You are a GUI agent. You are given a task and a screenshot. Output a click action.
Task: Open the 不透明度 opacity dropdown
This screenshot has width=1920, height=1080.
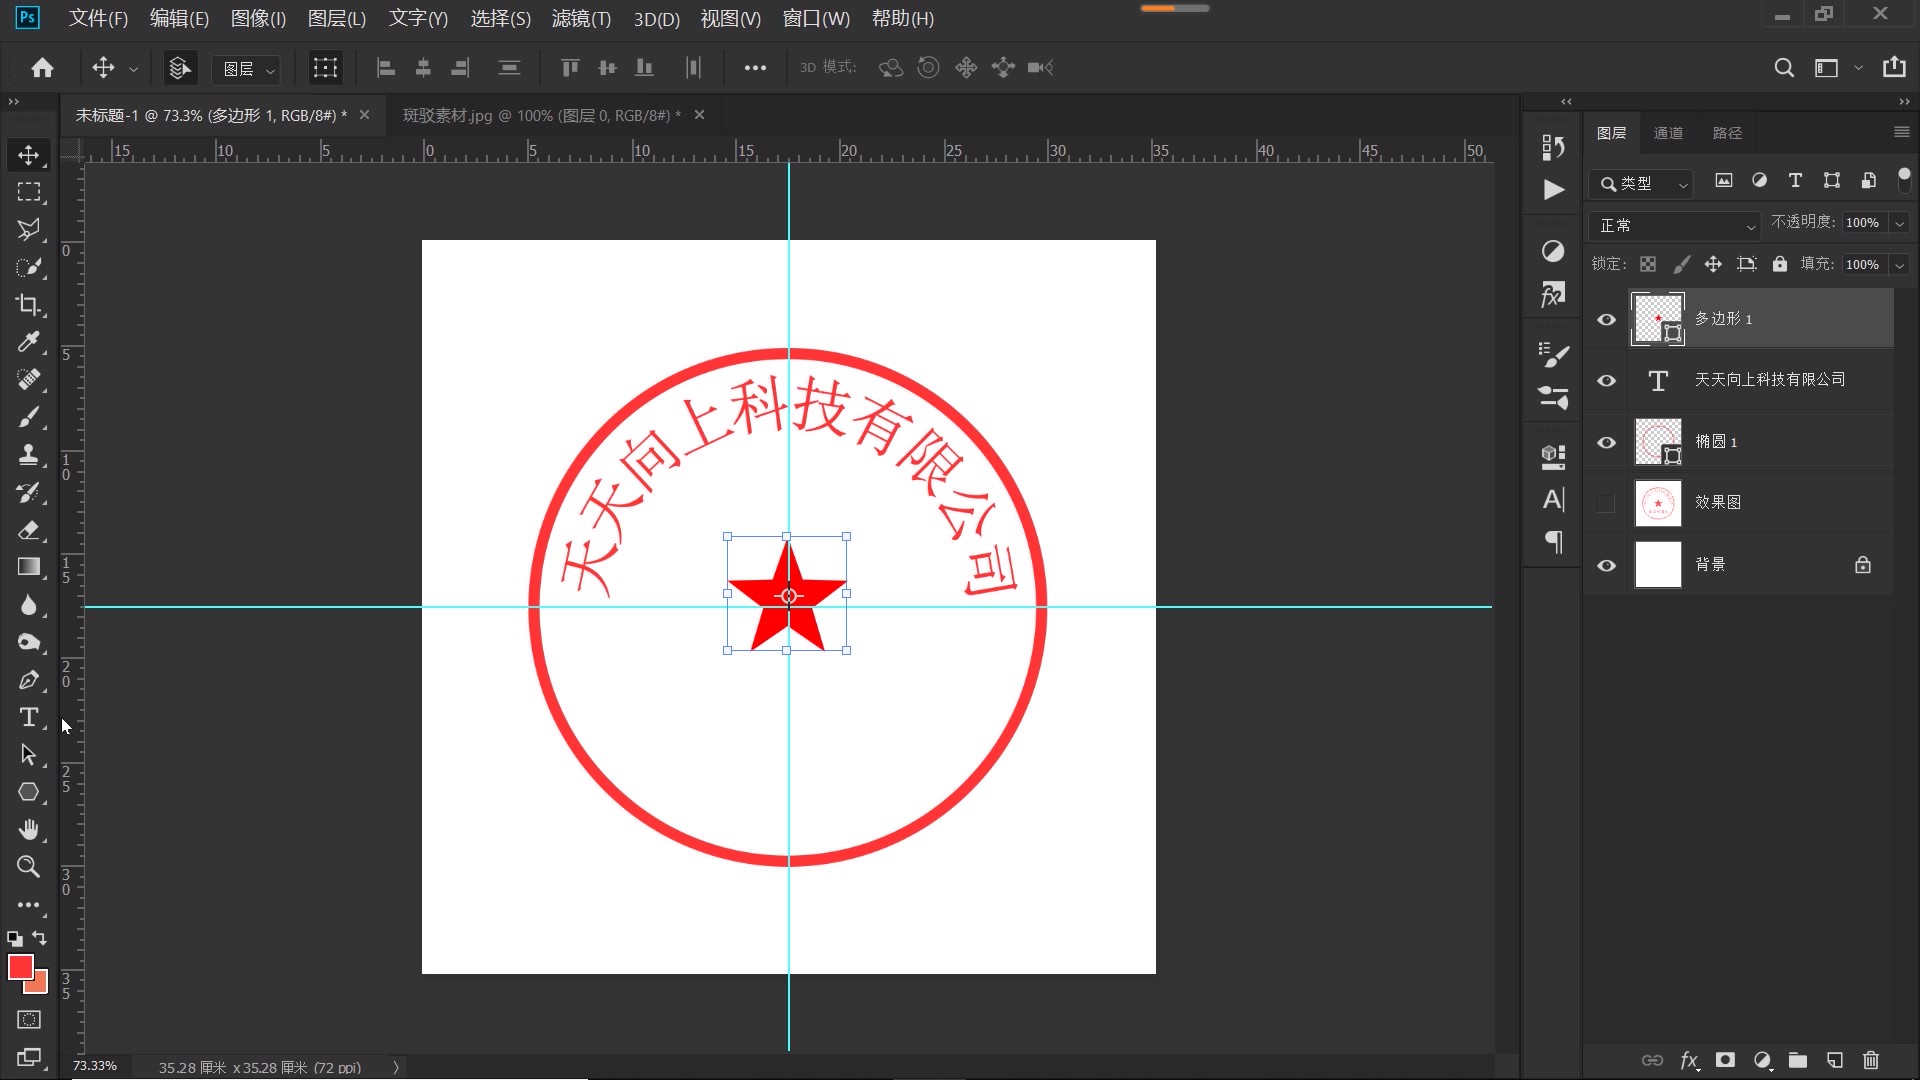pos(1898,222)
